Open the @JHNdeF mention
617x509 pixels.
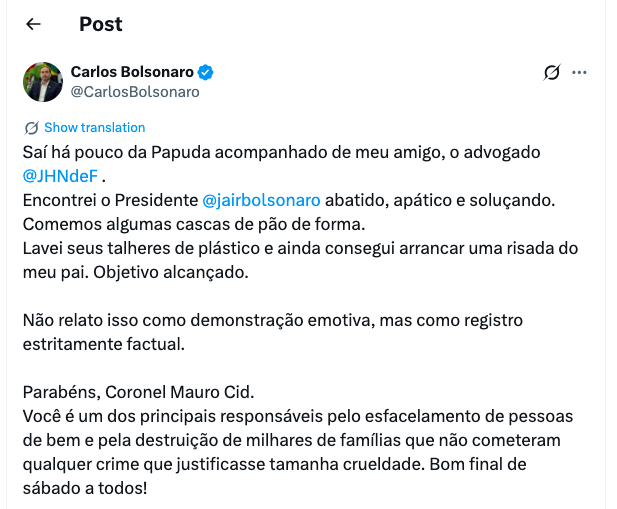click(x=60, y=175)
